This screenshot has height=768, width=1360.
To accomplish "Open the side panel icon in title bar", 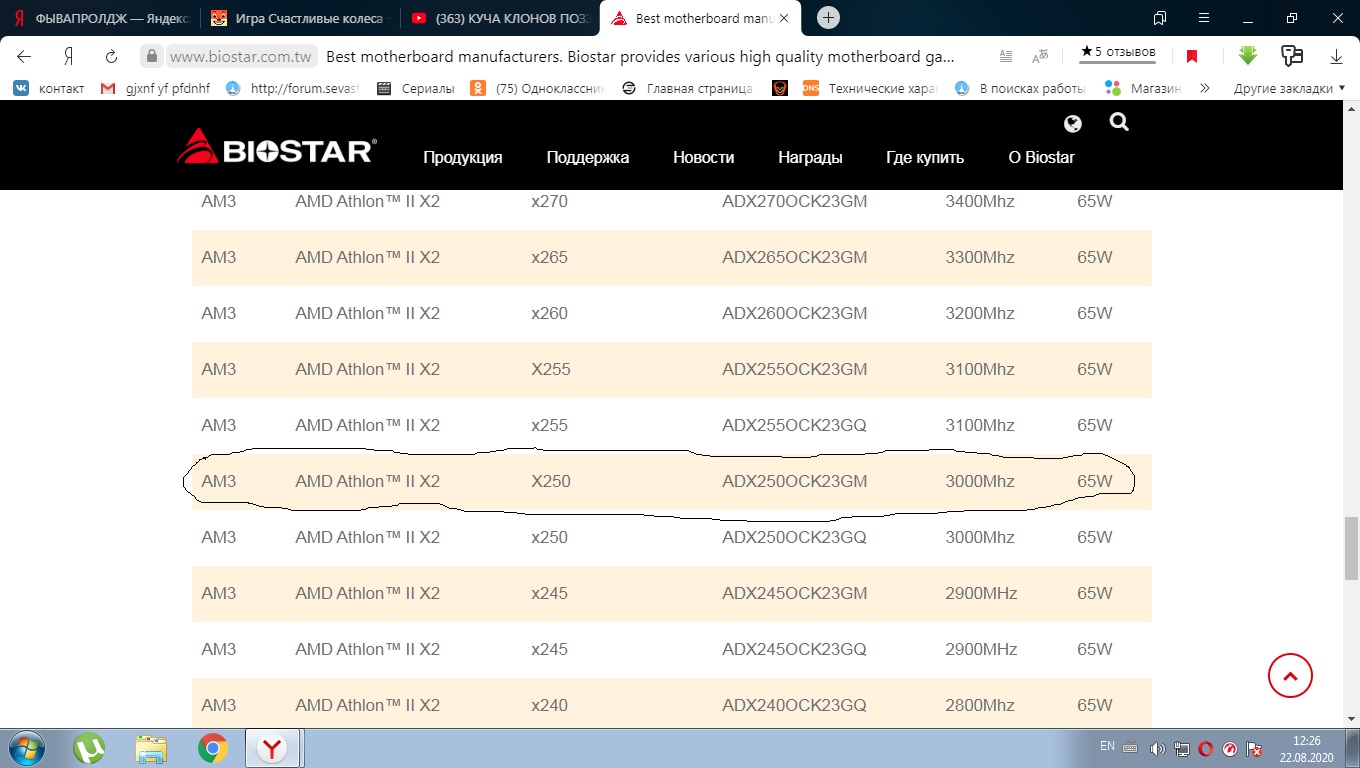I will (x=1160, y=18).
